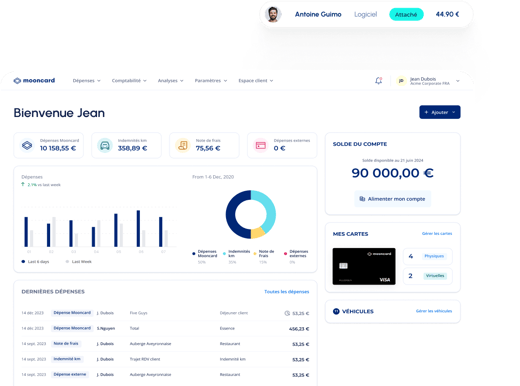Click the Note de frais tag row
Image resolution: width=520 pixels, height=386 pixels.
165,344
